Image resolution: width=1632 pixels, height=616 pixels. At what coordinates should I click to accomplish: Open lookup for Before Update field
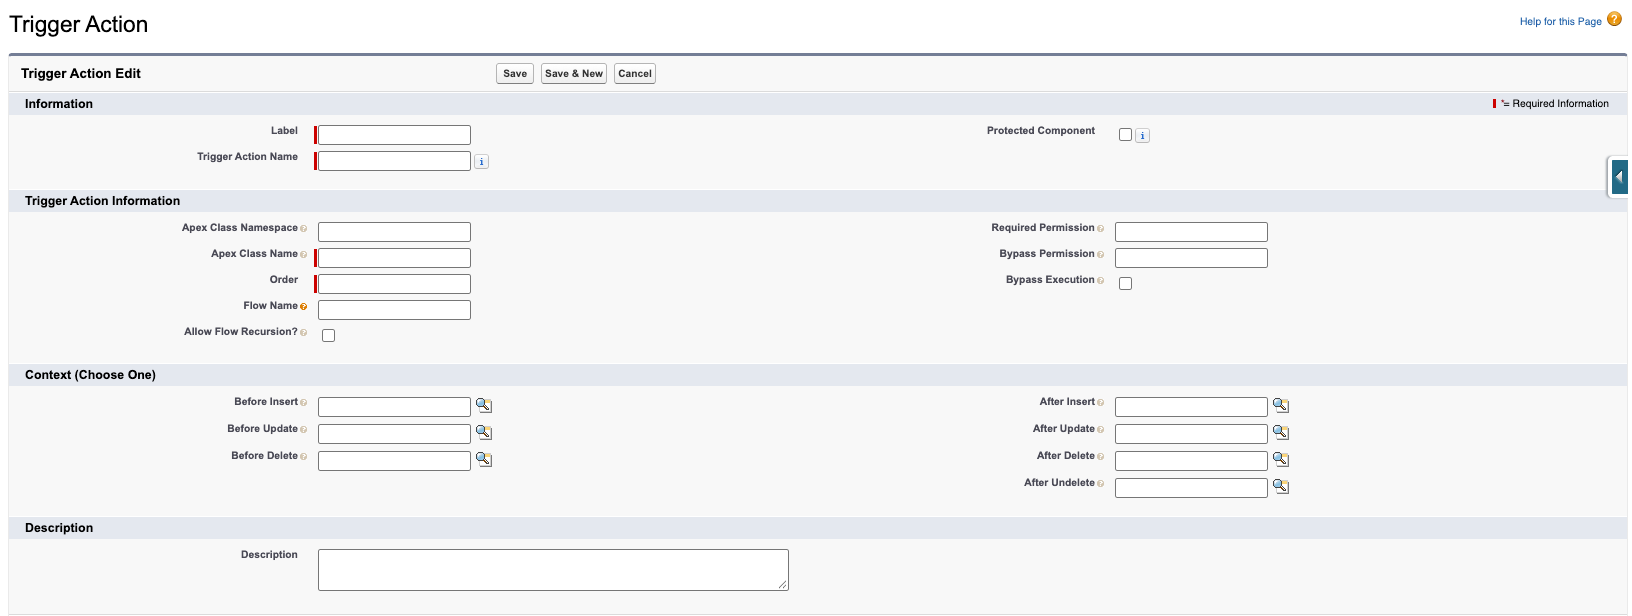pos(484,432)
